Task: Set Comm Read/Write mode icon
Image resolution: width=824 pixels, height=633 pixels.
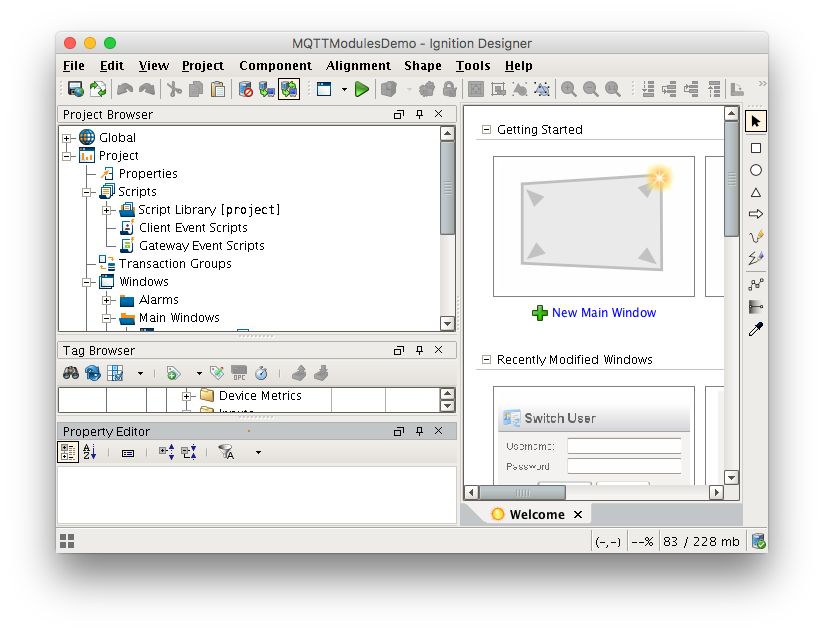Action: coord(289,89)
